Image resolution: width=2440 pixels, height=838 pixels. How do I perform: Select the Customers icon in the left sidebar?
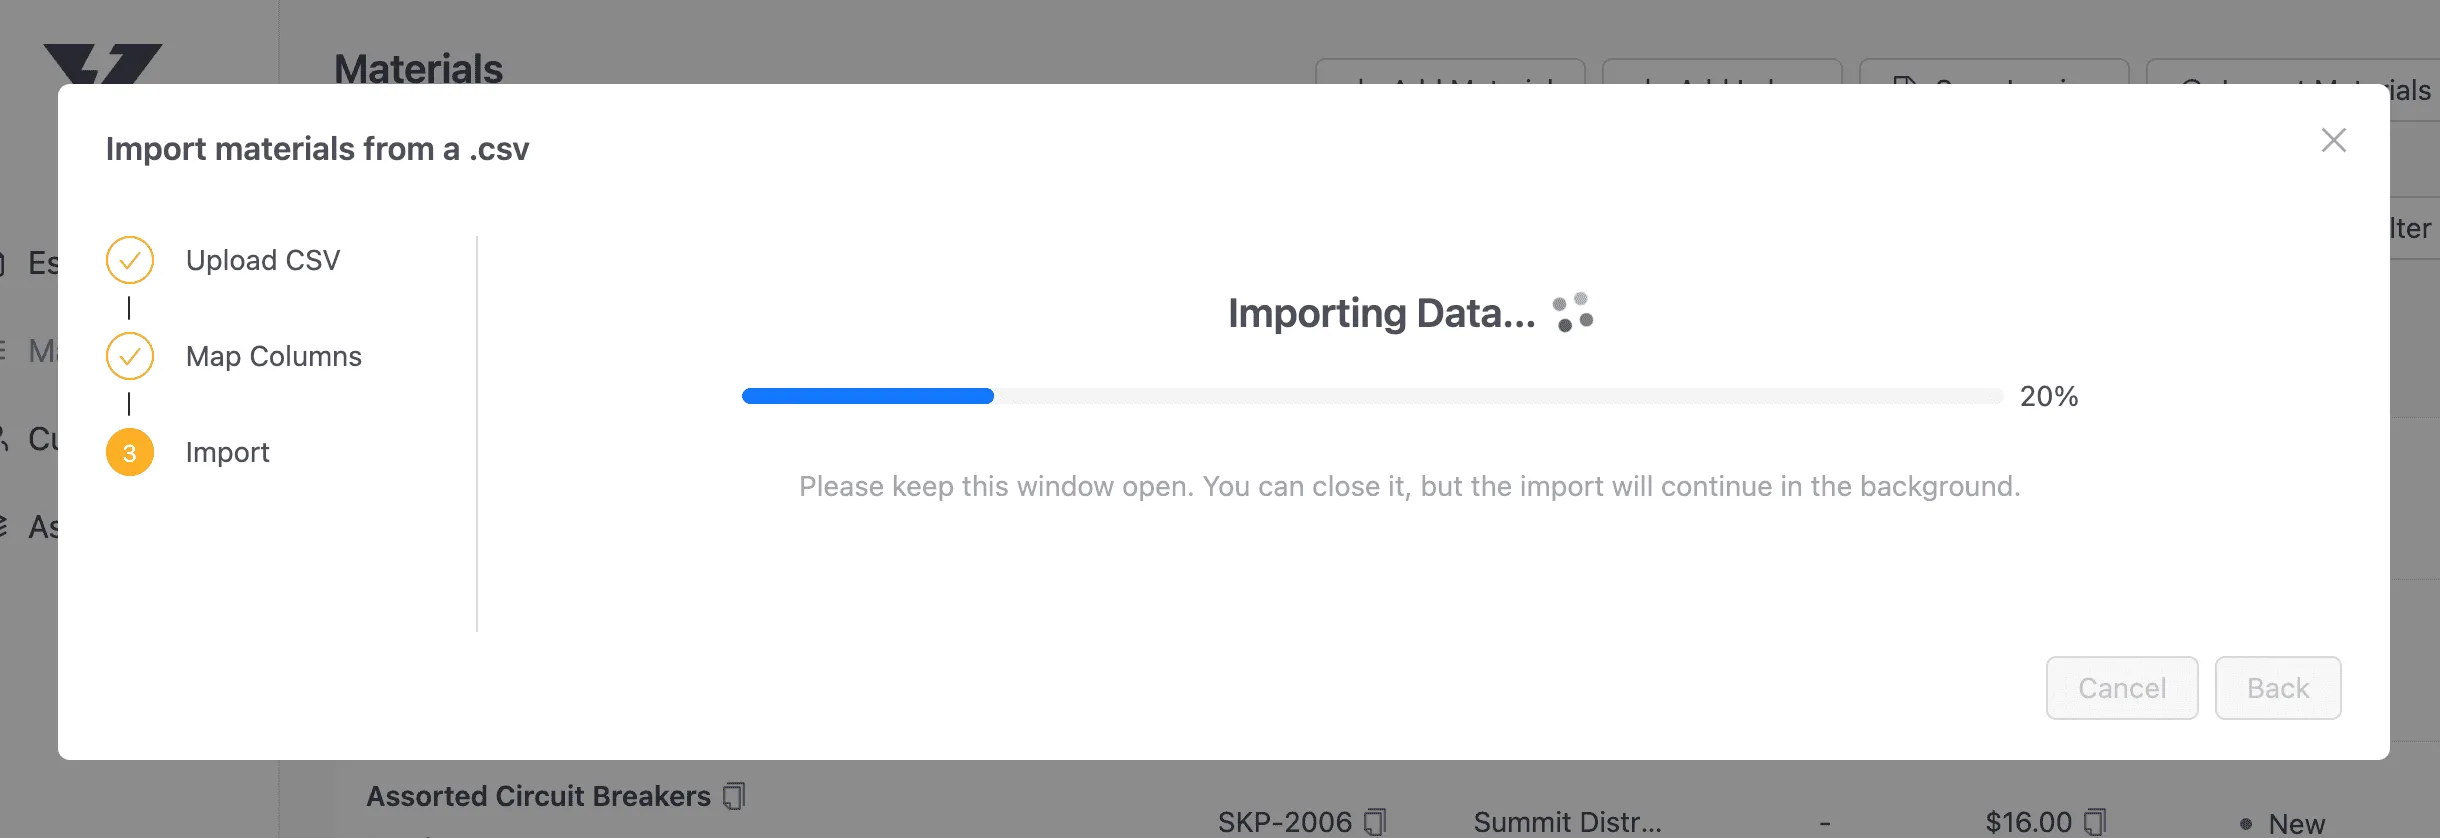click(x=5, y=438)
